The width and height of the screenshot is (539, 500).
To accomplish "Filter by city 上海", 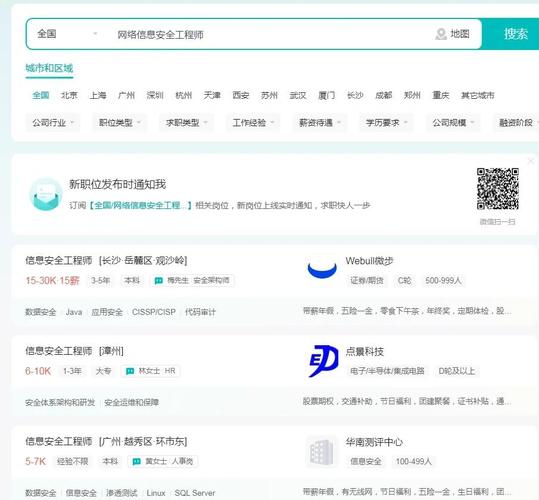I will 98,95.
